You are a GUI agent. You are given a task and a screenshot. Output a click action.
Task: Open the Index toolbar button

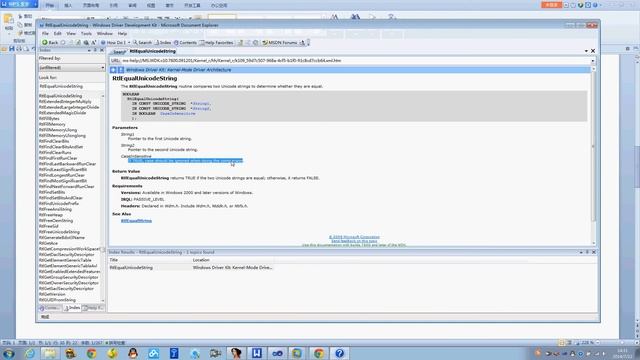tap(163, 42)
